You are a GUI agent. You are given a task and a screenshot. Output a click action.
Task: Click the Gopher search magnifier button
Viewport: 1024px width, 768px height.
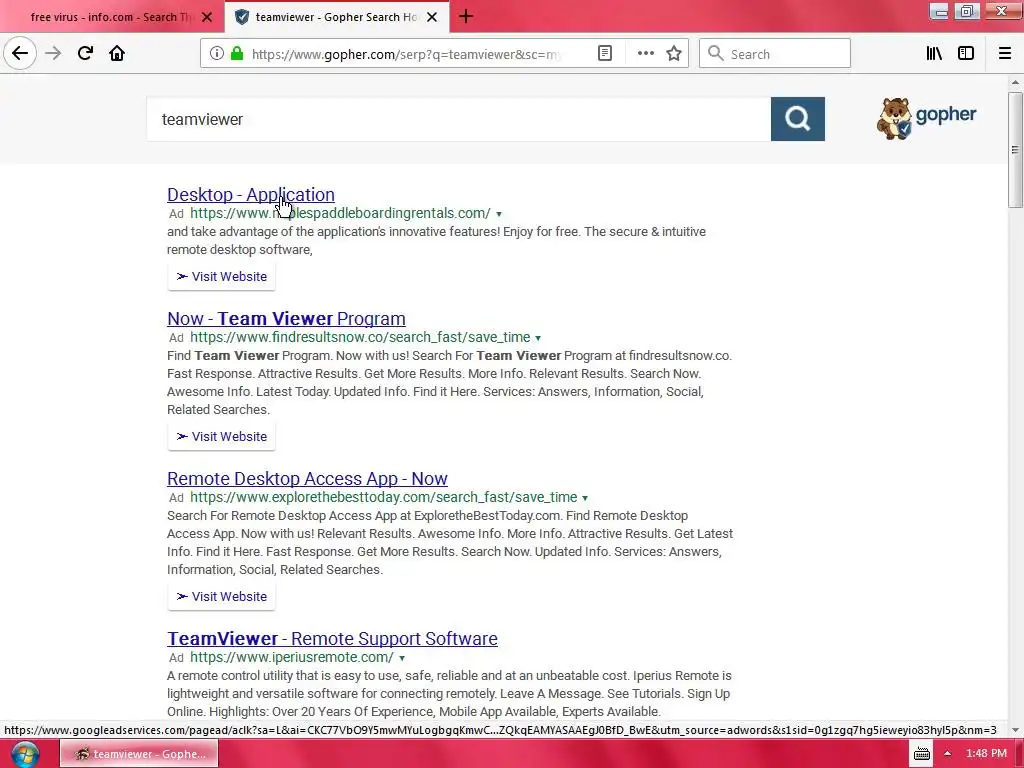pyautogui.click(x=797, y=119)
